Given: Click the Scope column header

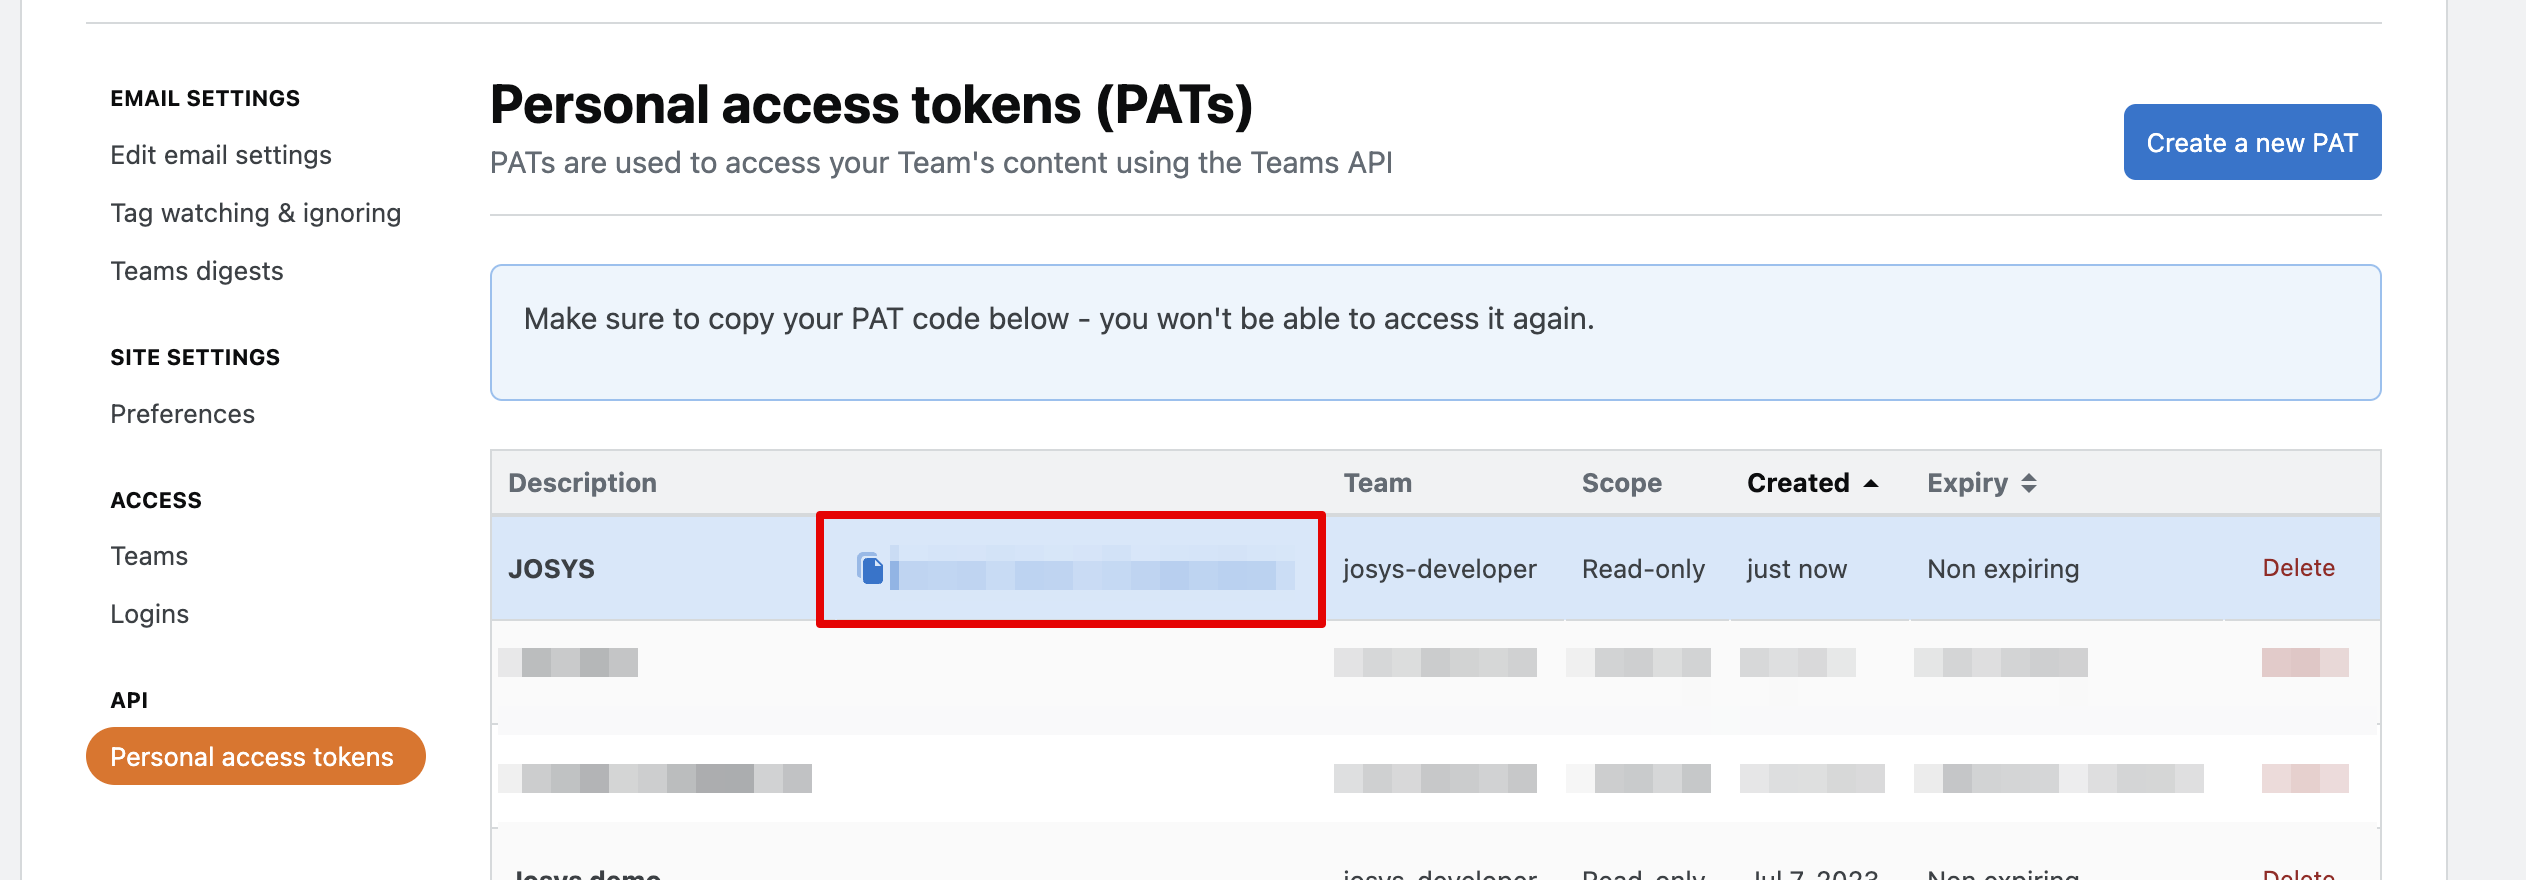Looking at the screenshot, I should pos(1621,483).
